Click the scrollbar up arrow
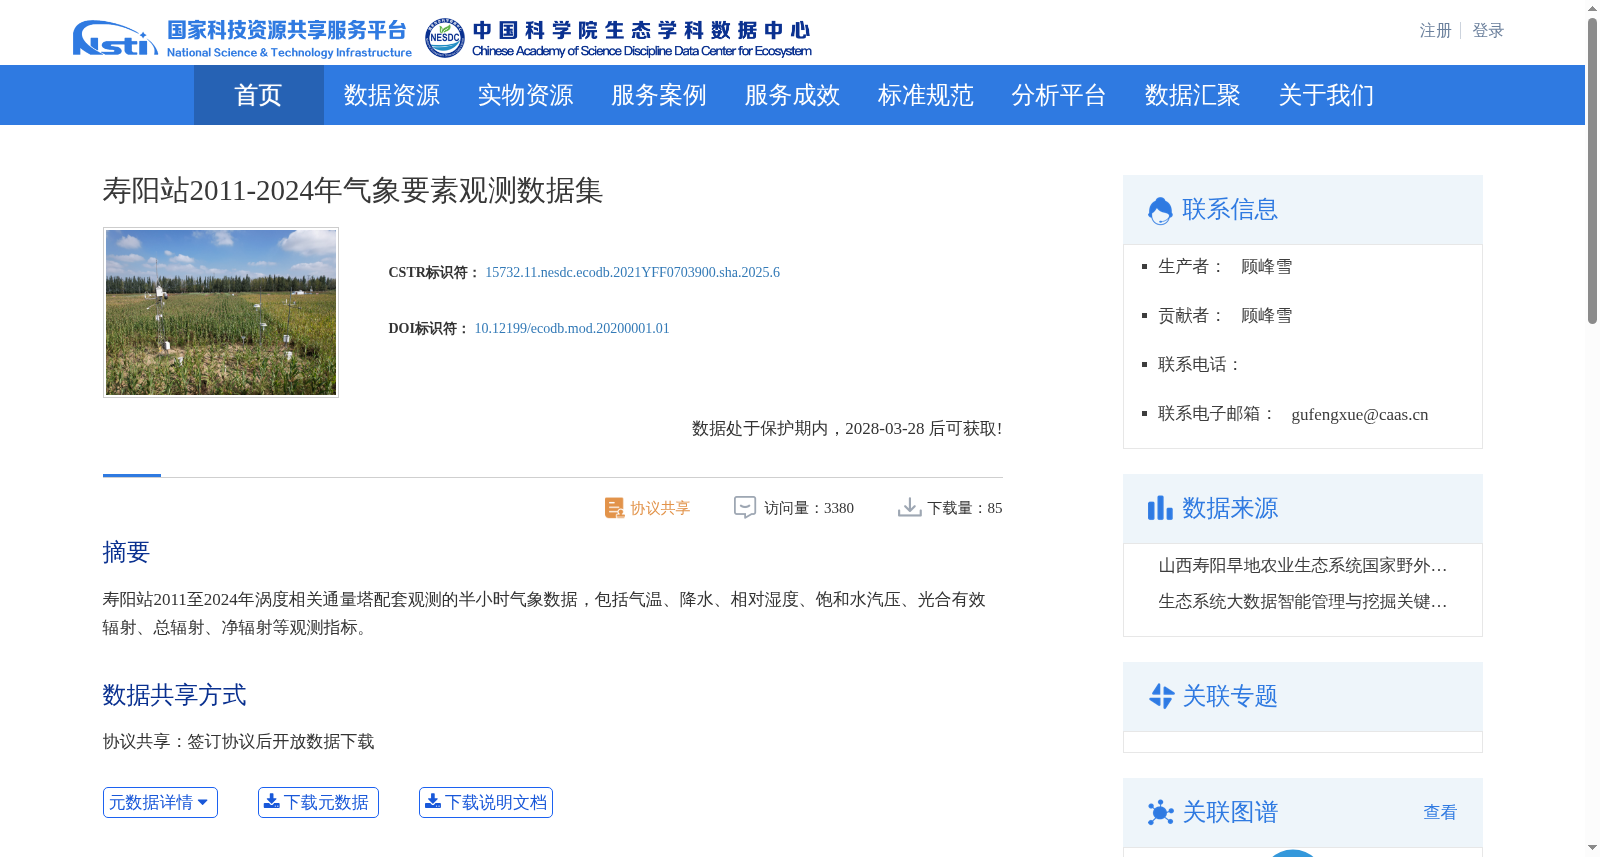1600x857 pixels. click(1592, 8)
